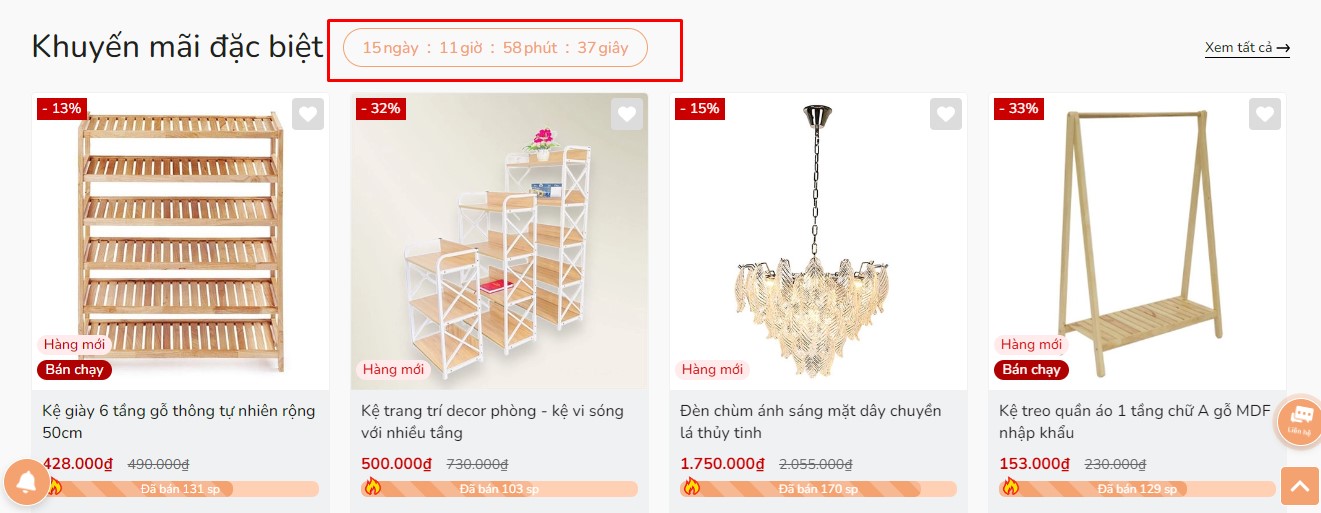Click the promotion countdown timer
Screen dimensions: 1321x513
(x=495, y=48)
